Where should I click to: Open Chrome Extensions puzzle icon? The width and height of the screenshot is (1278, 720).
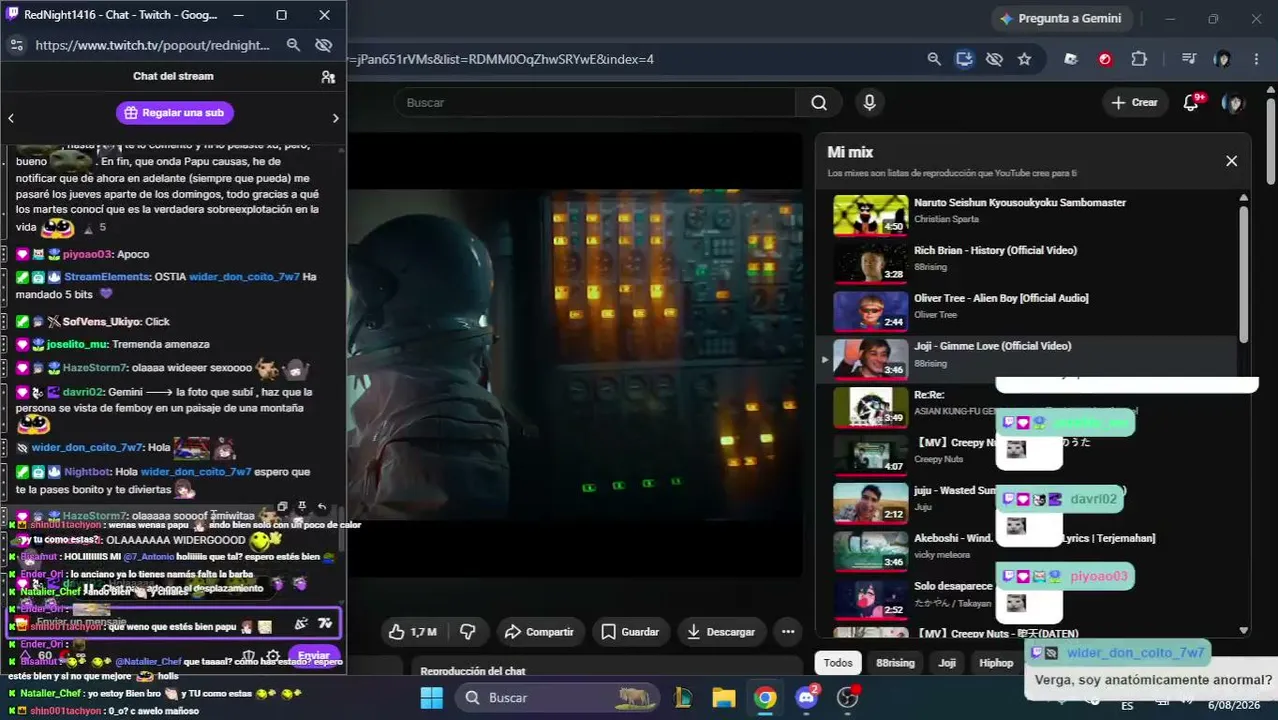[1139, 59]
